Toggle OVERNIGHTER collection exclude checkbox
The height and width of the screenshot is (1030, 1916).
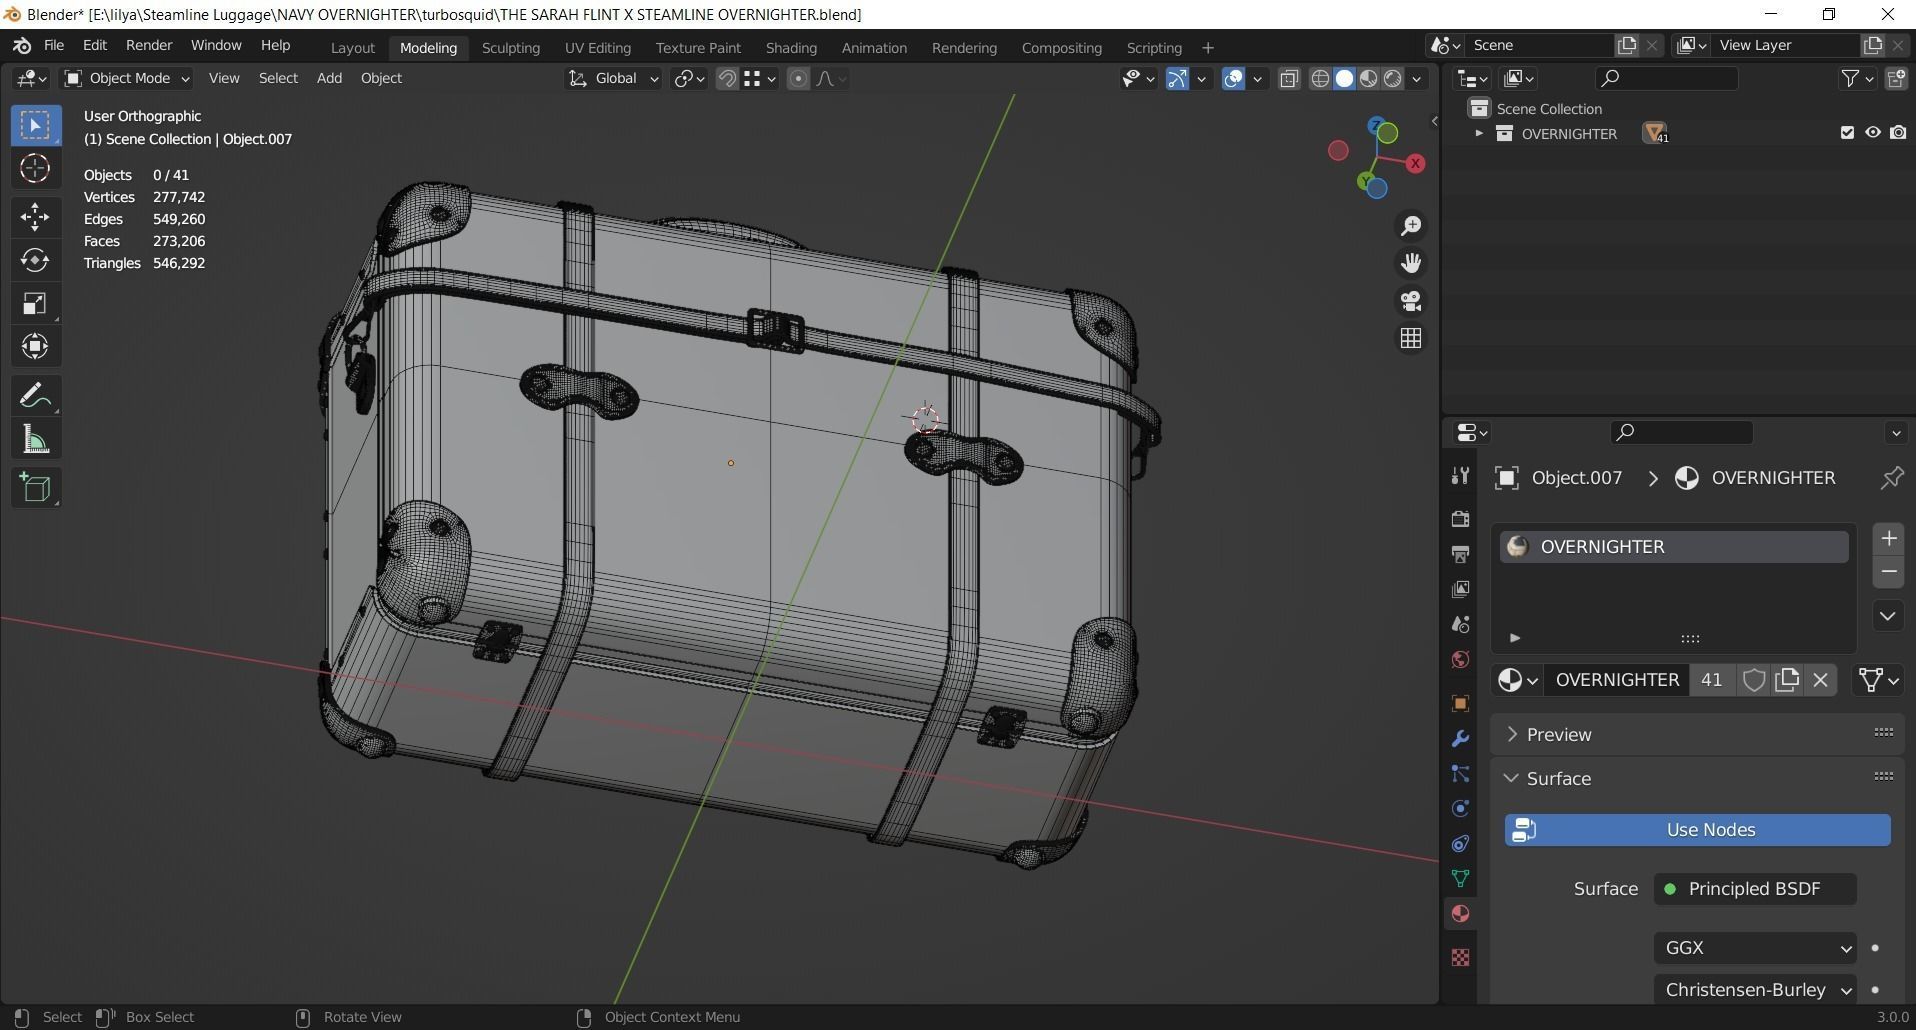(x=1847, y=133)
